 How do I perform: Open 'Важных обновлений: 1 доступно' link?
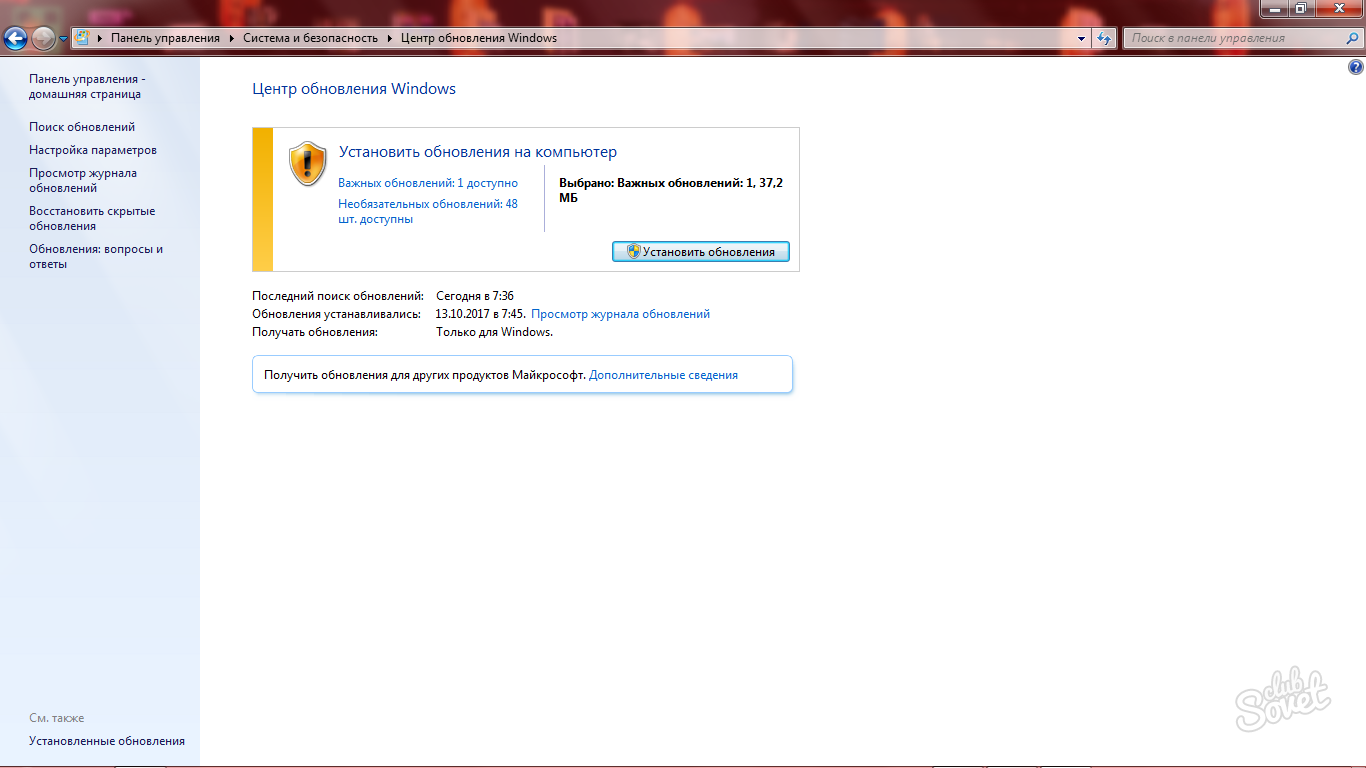click(428, 183)
